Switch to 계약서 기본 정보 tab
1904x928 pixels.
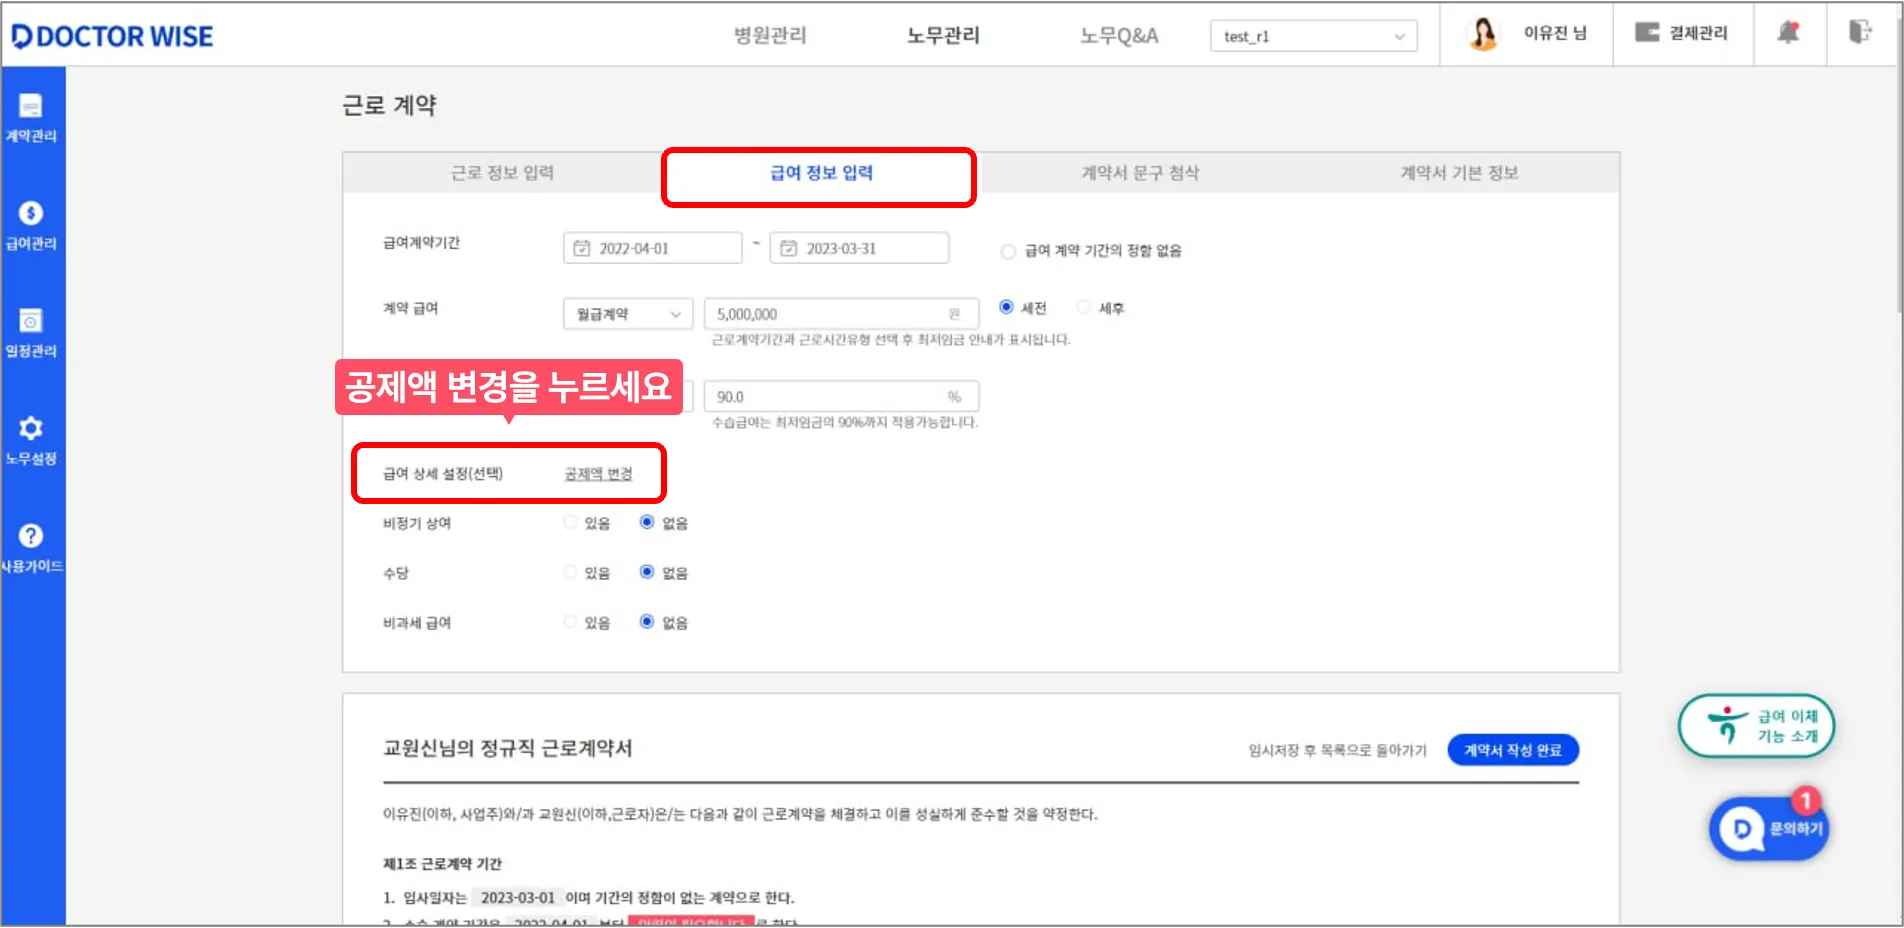(x=1459, y=173)
